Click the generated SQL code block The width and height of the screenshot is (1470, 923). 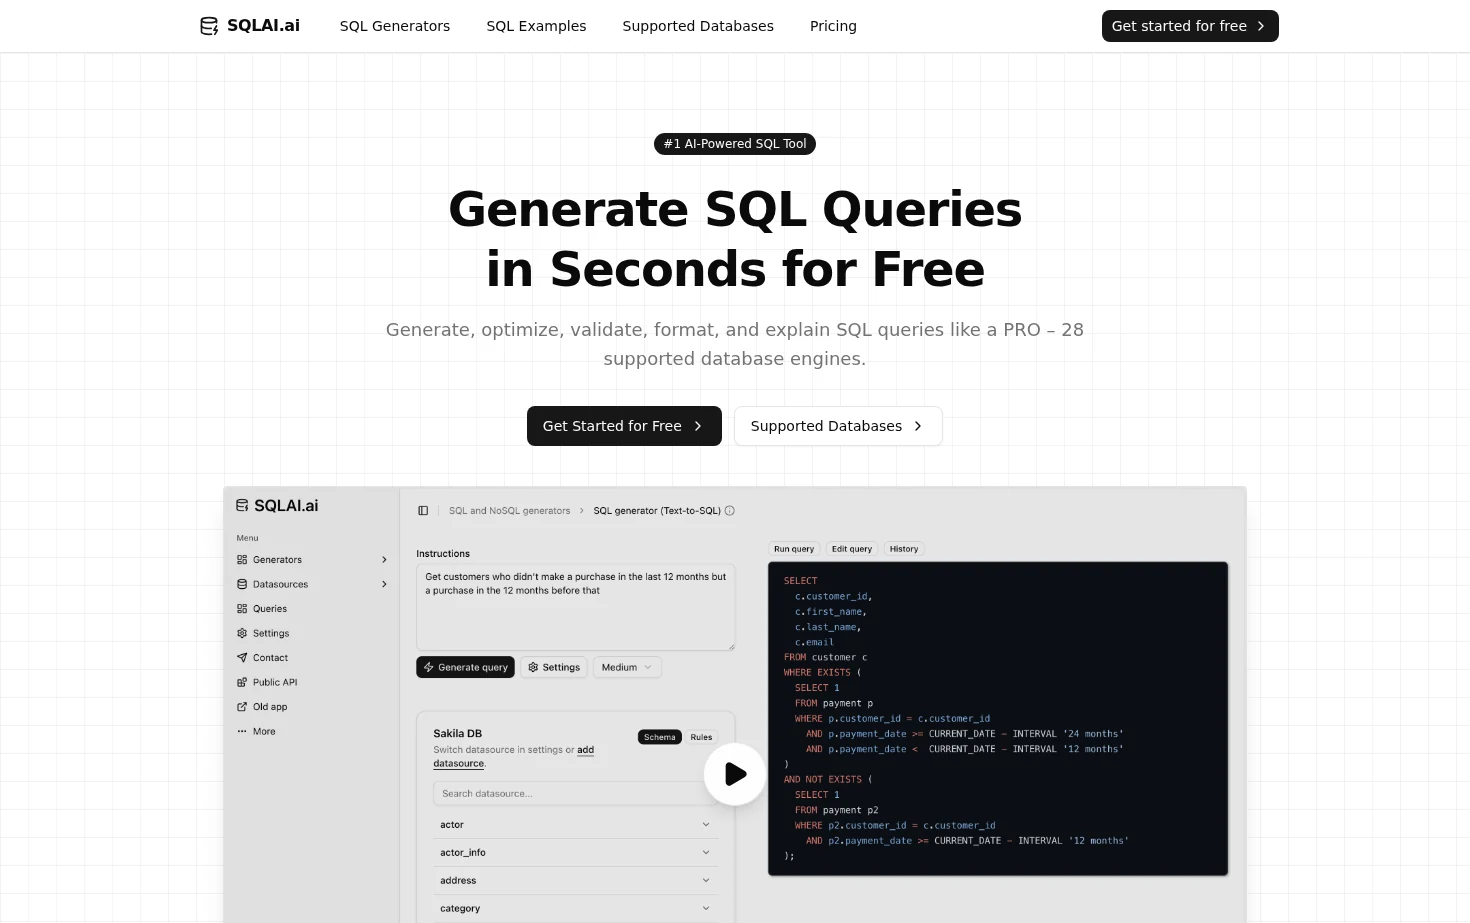[x=998, y=719]
